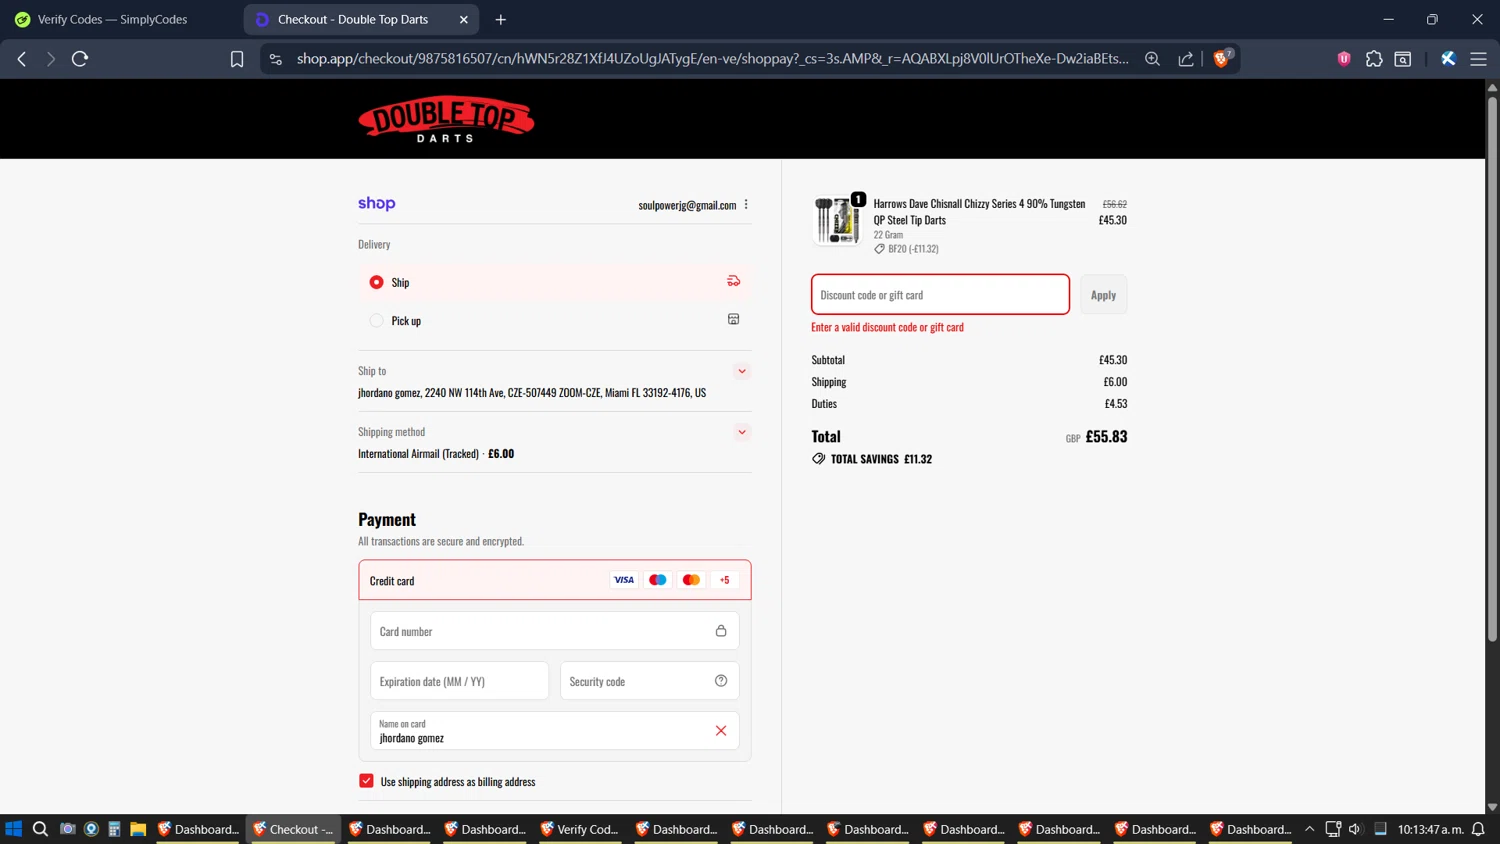Open the Verify Cod... taskbar window
This screenshot has width=1500, height=844.
580,829
